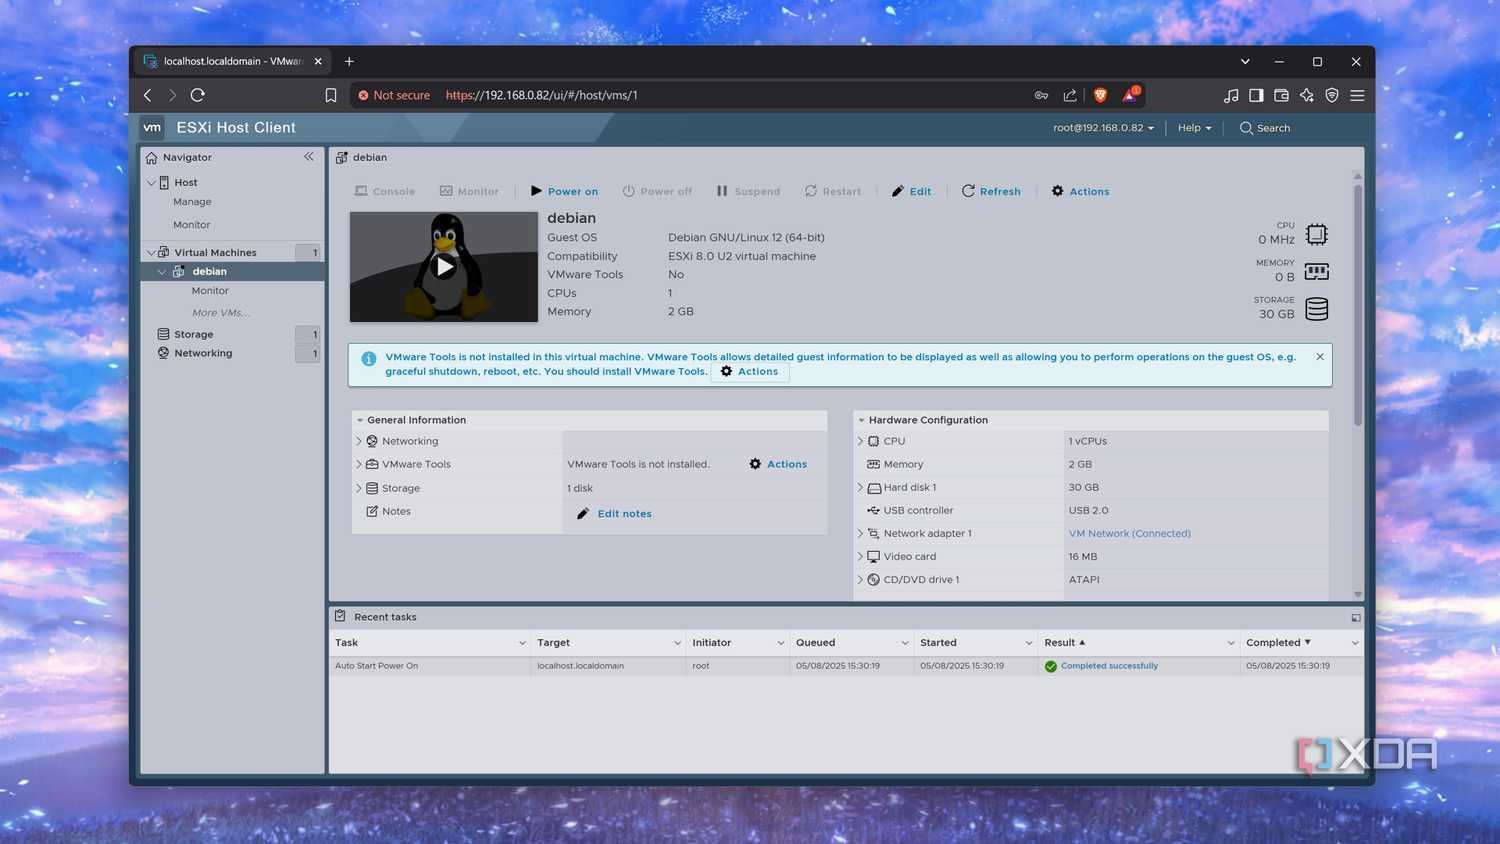The image size is (1500, 844).
Task: Click the CPU usage chip icon
Action: [1317, 234]
